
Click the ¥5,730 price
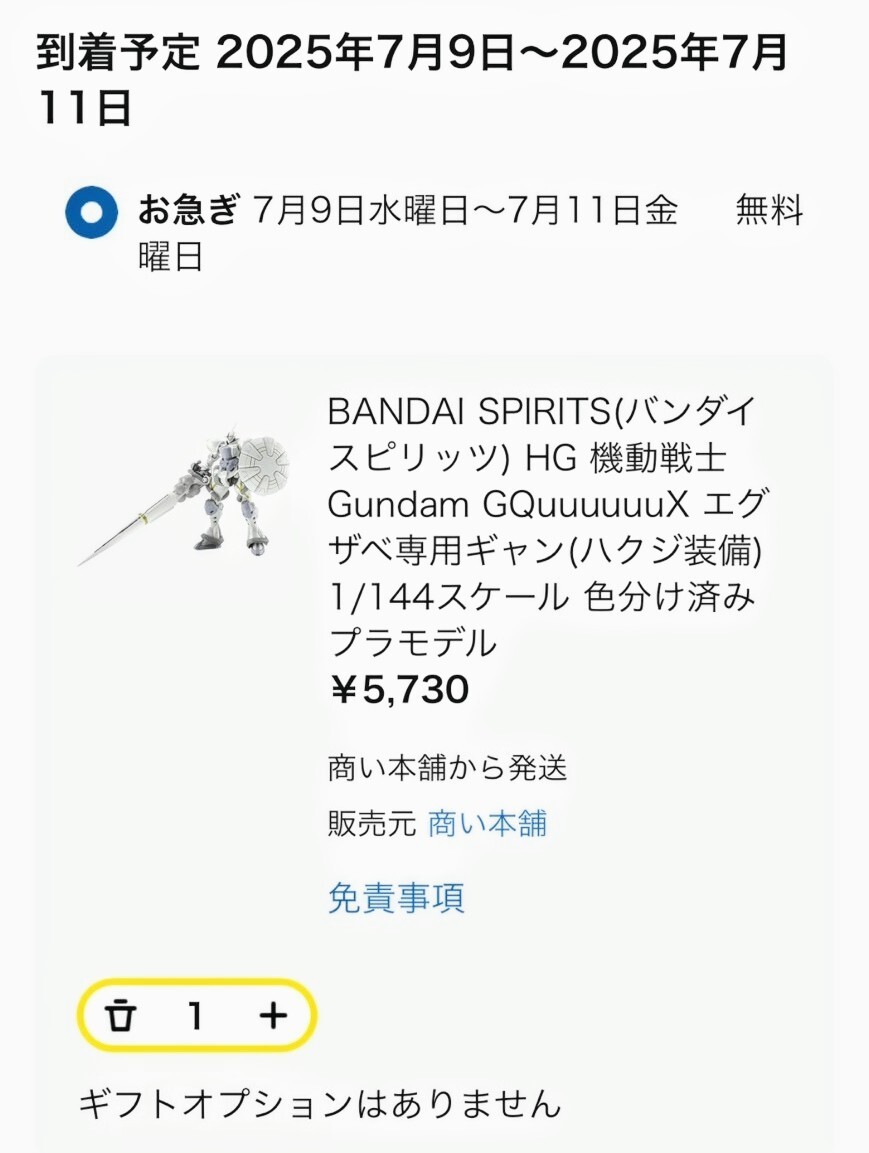pos(399,690)
